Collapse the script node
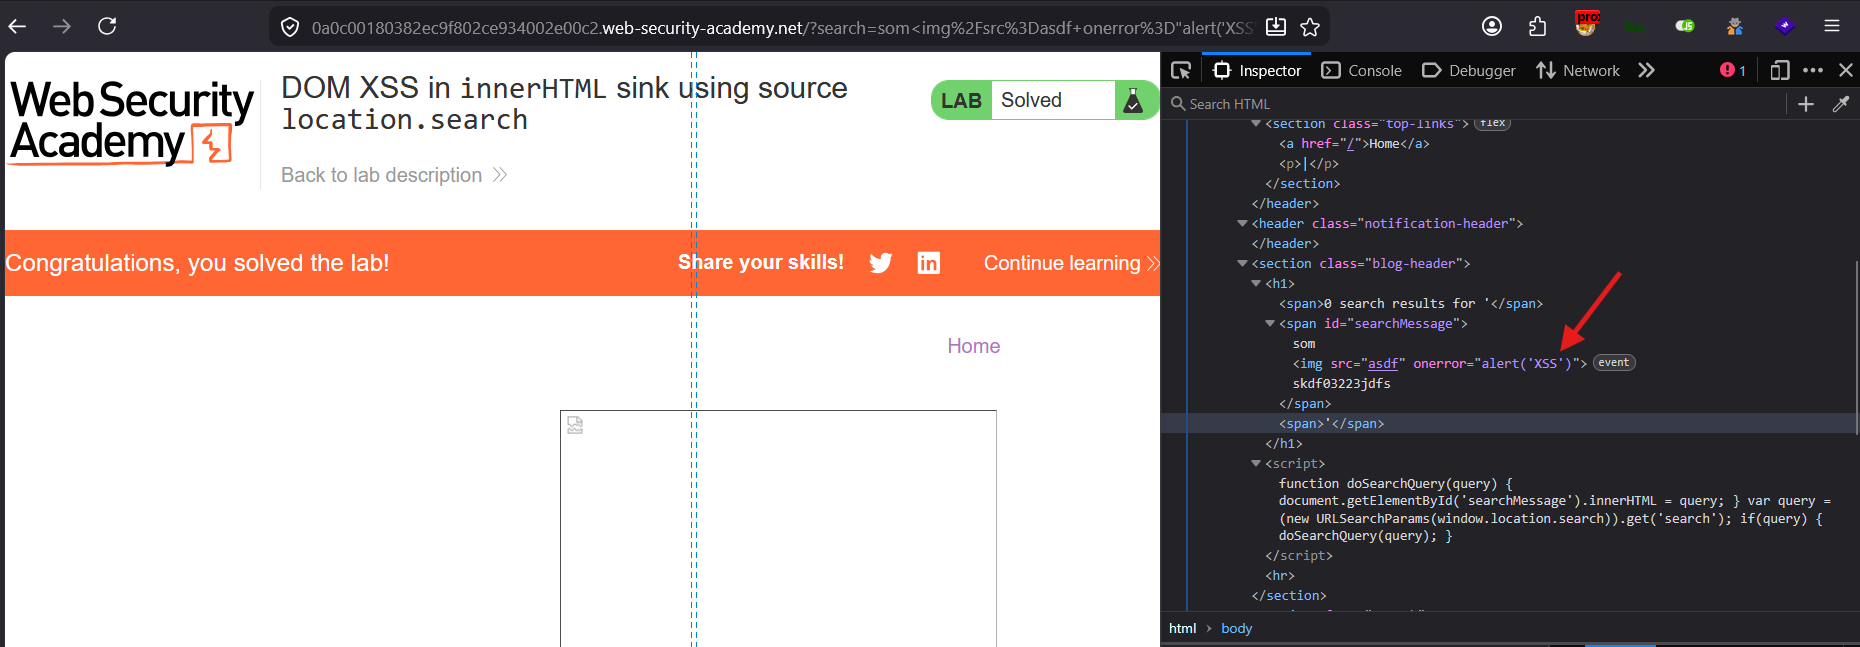Viewport: 1860px width, 647px height. coord(1256,464)
